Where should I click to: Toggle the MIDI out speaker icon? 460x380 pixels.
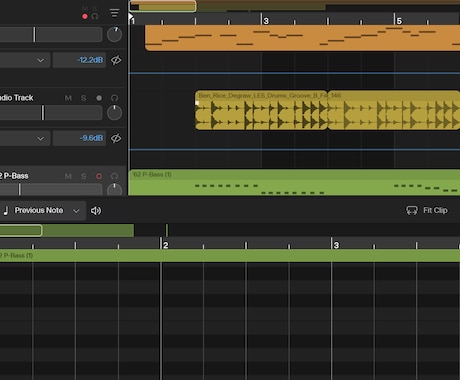[x=96, y=210]
